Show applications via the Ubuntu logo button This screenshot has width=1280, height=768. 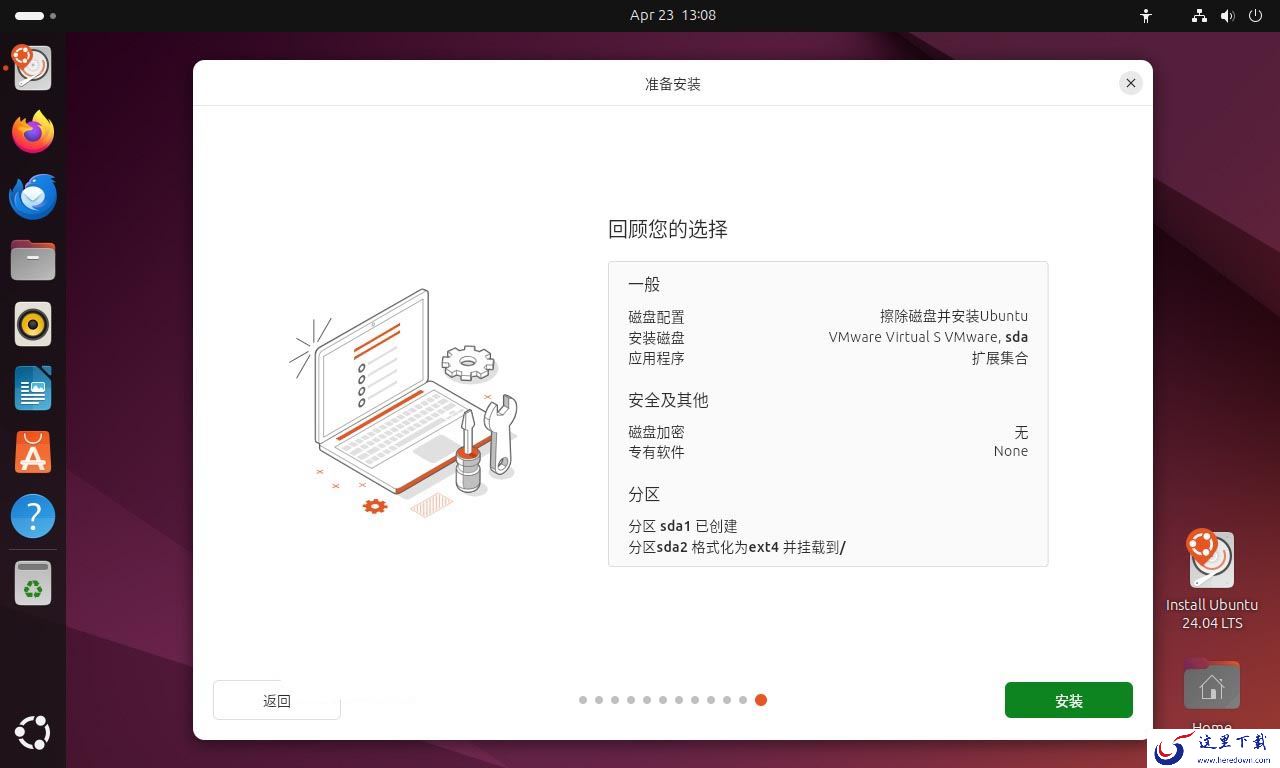click(x=33, y=732)
